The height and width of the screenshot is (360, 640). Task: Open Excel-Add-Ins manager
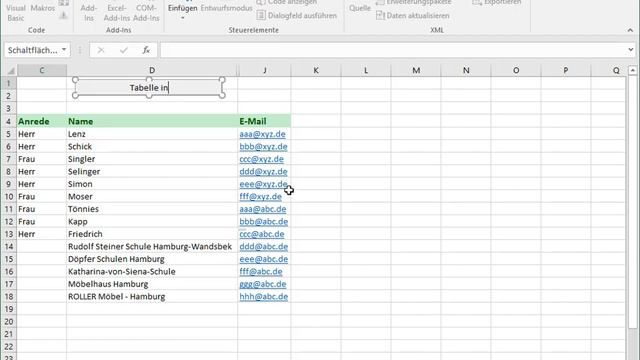pos(116,12)
